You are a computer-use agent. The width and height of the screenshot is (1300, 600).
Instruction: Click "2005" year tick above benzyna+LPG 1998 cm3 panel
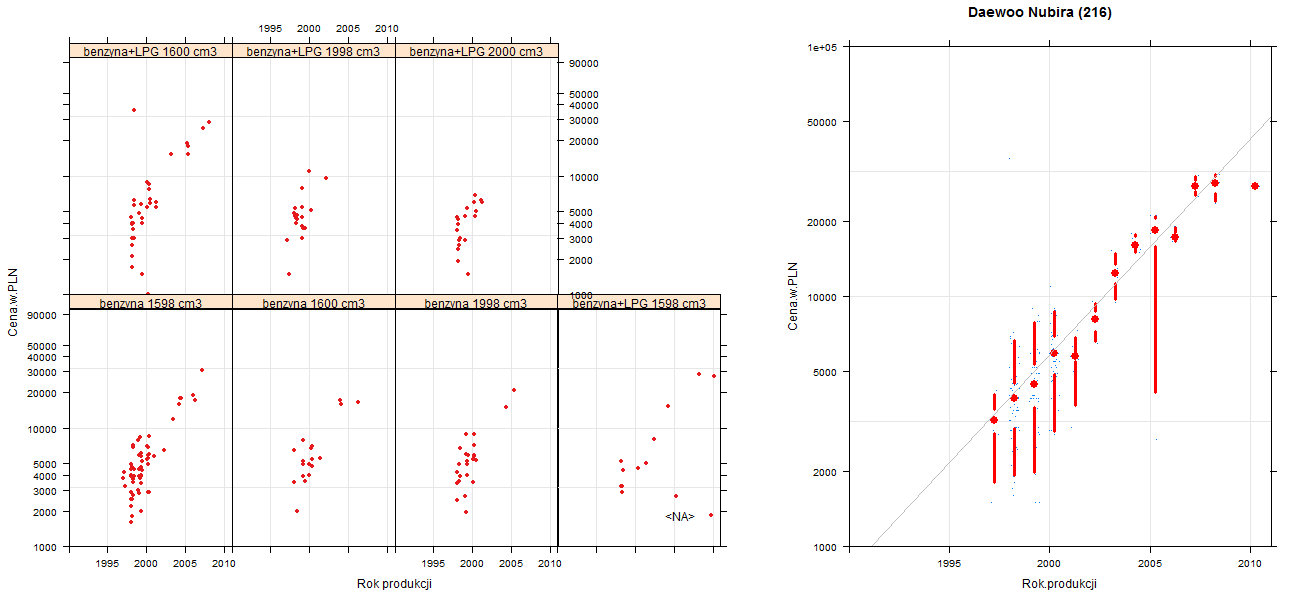pyautogui.click(x=348, y=29)
